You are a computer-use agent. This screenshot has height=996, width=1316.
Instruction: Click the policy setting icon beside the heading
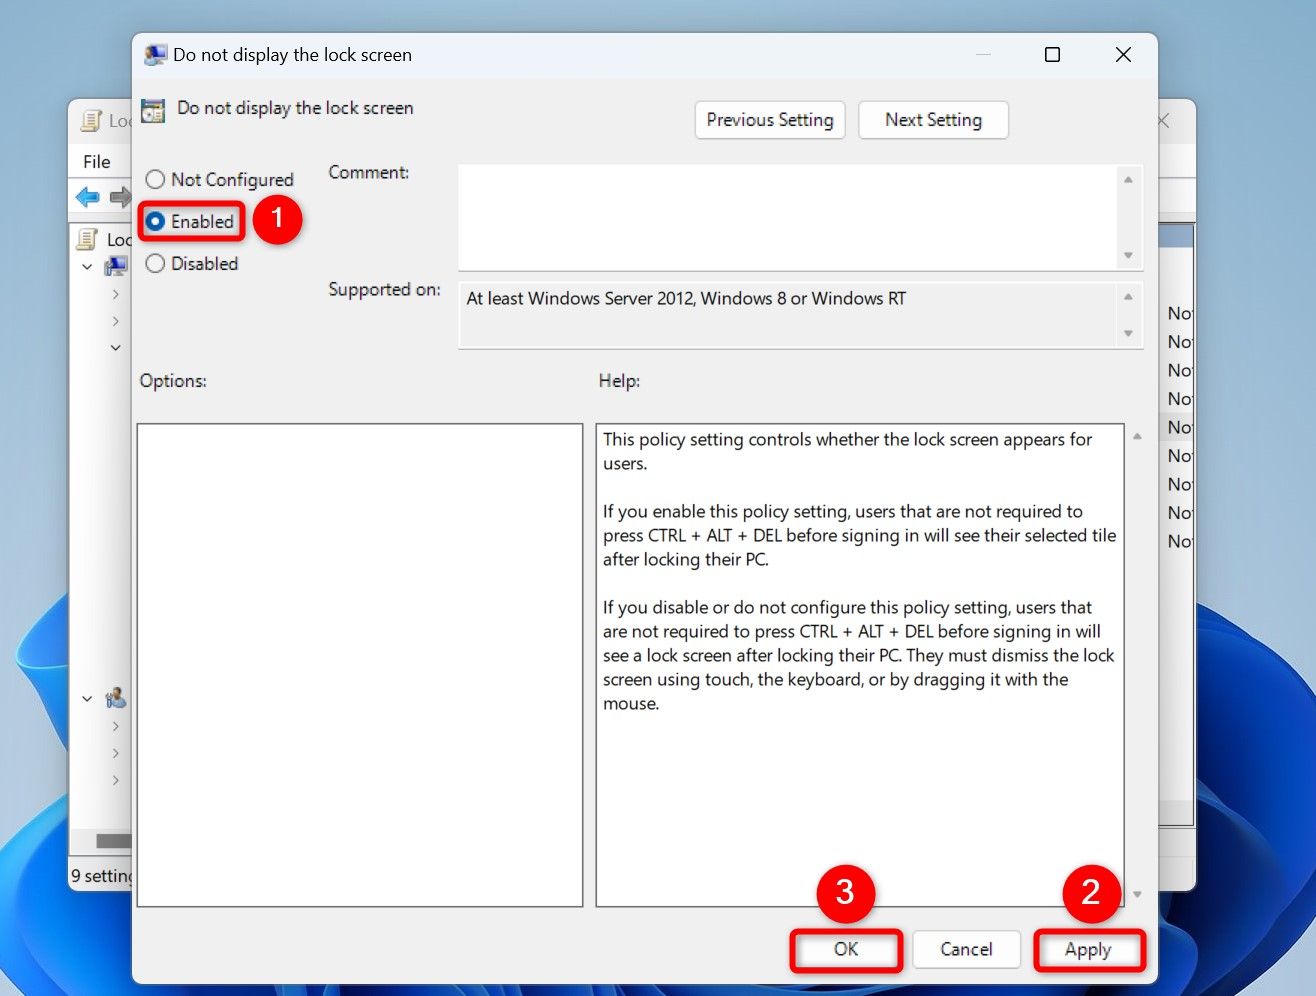point(153,110)
